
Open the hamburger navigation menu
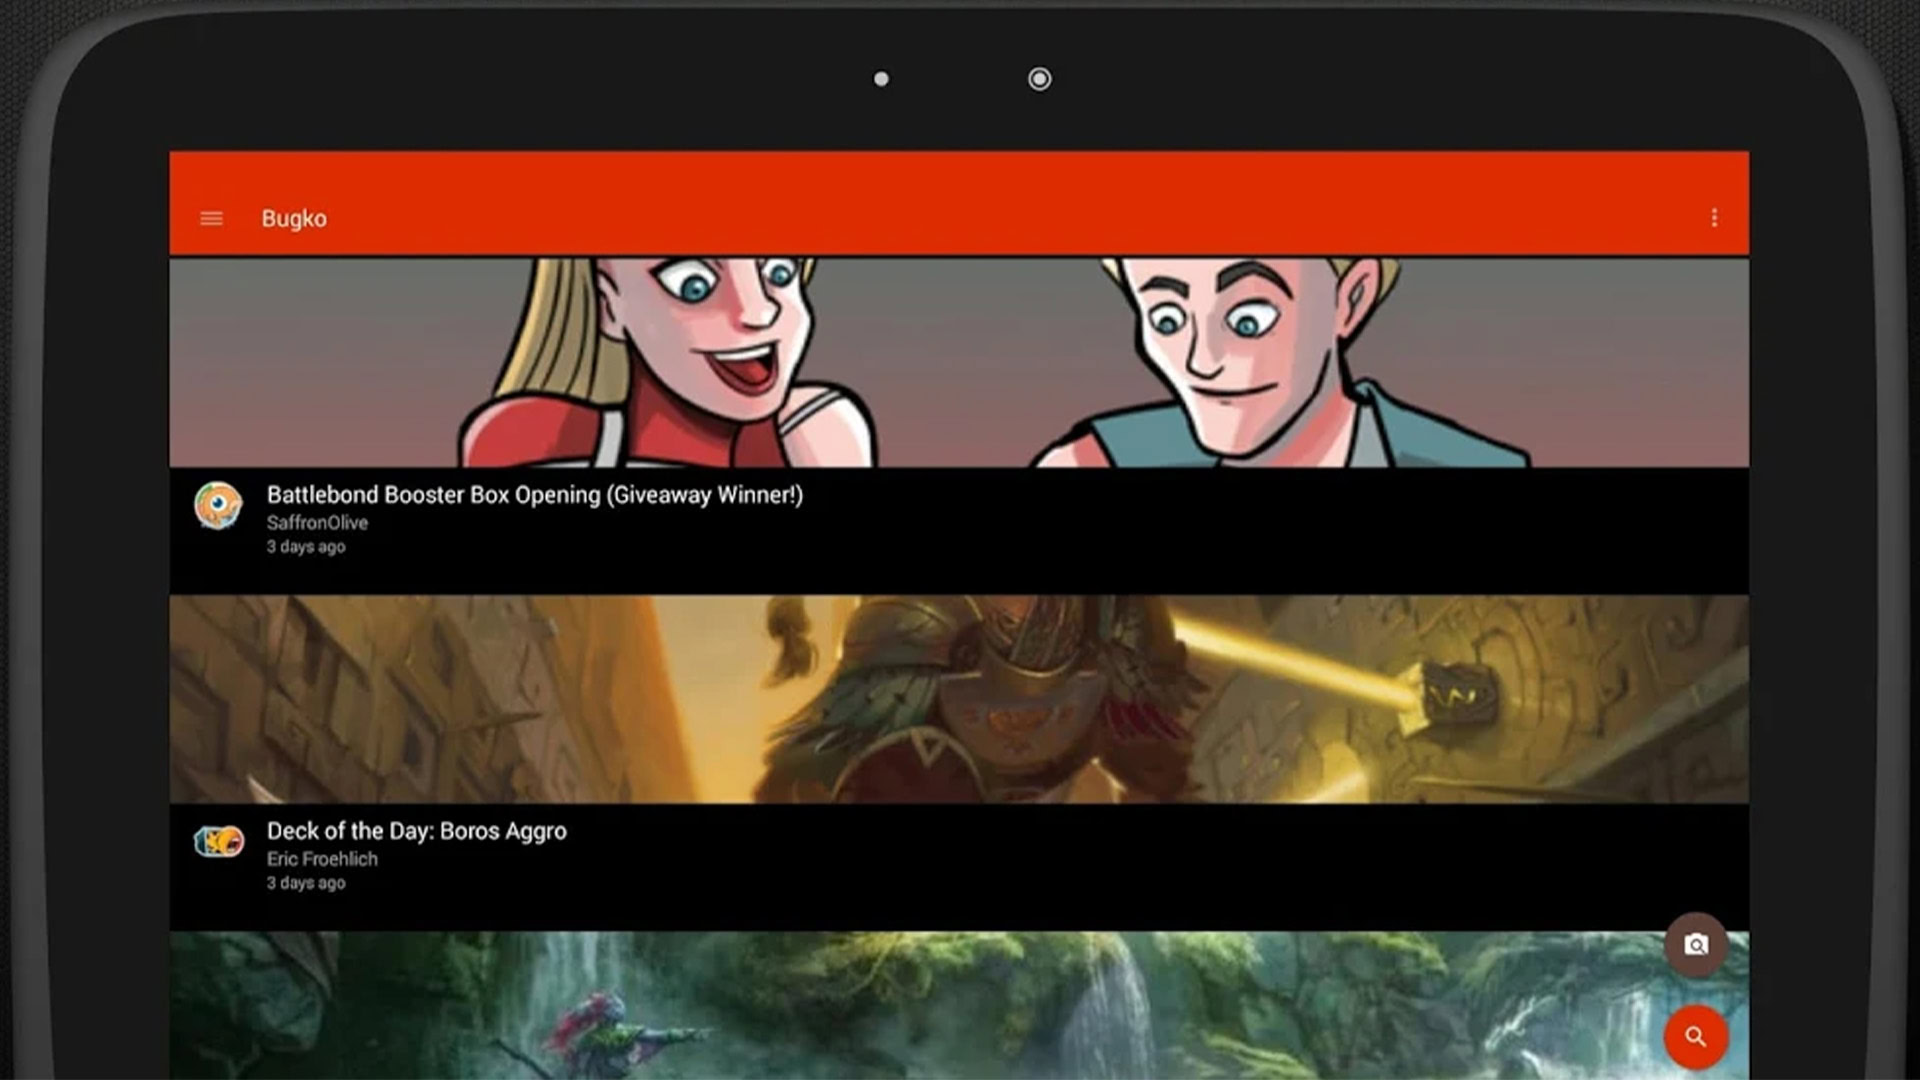(x=211, y=218)
